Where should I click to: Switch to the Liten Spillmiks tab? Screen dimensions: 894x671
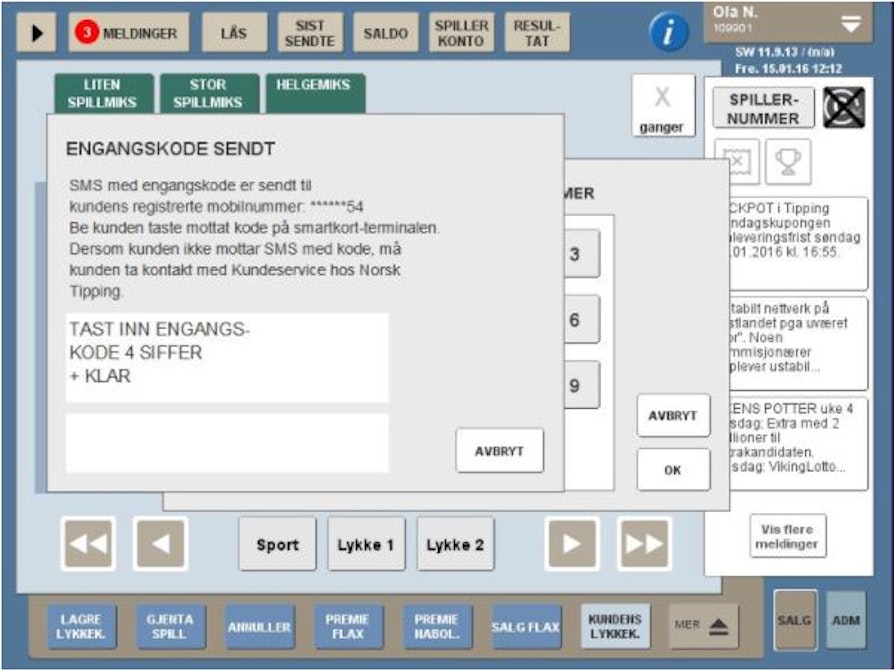click(x=104, y=93)
